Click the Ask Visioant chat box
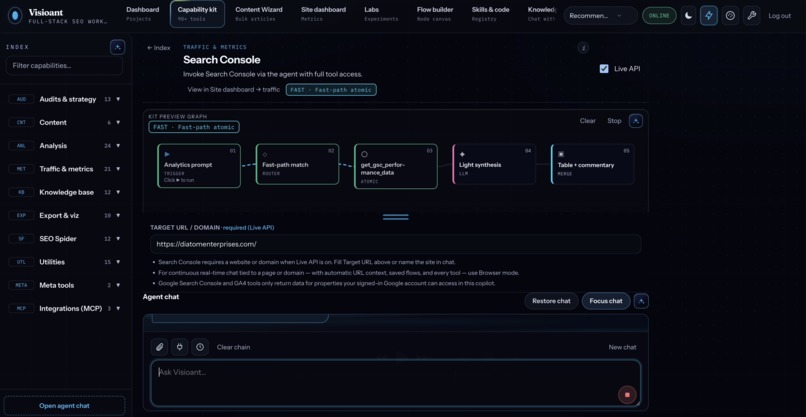Image resolution: width=806 pixels, height=417 pixels. (x=396, y=383)
